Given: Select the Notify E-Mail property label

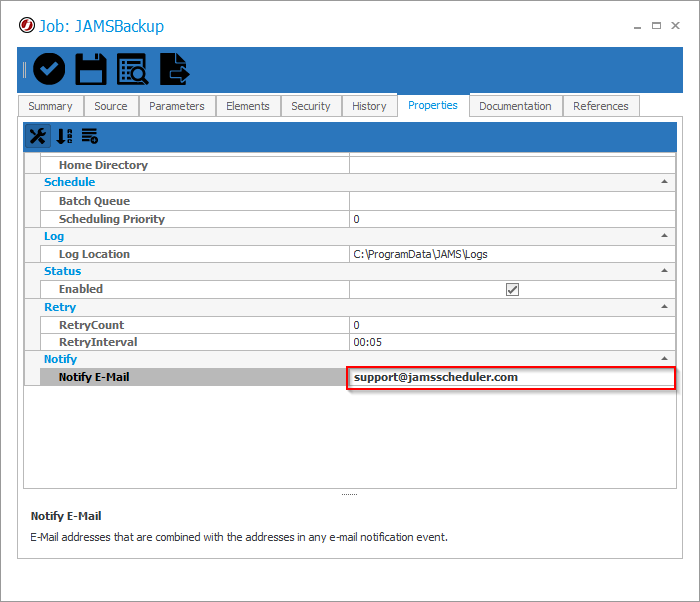Looking at the screenshot, I should (x=94, y=377).
